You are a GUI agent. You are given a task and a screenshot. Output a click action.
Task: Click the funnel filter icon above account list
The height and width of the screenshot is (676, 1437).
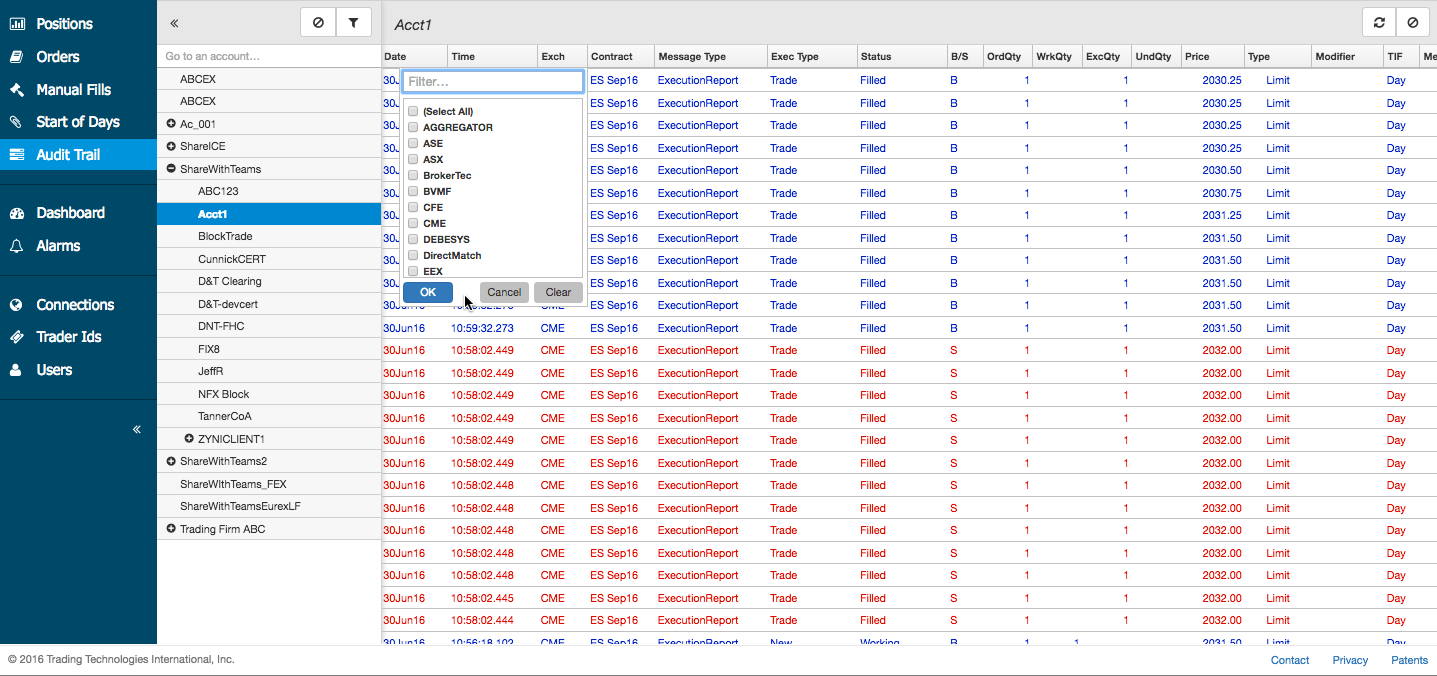pos(353,22)
